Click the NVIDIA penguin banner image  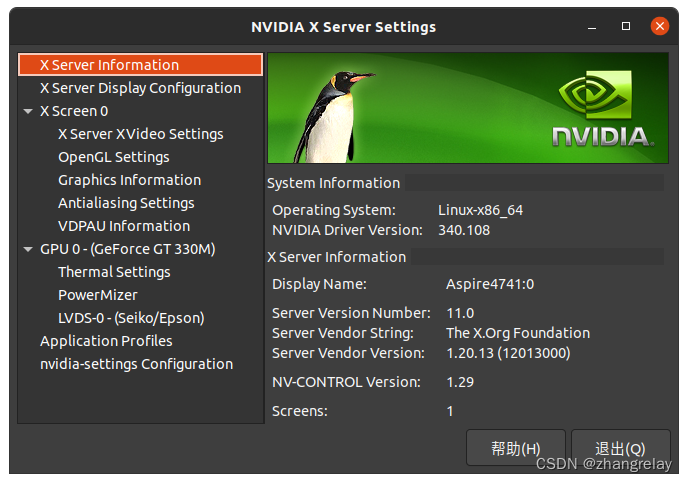click(468, 108)
